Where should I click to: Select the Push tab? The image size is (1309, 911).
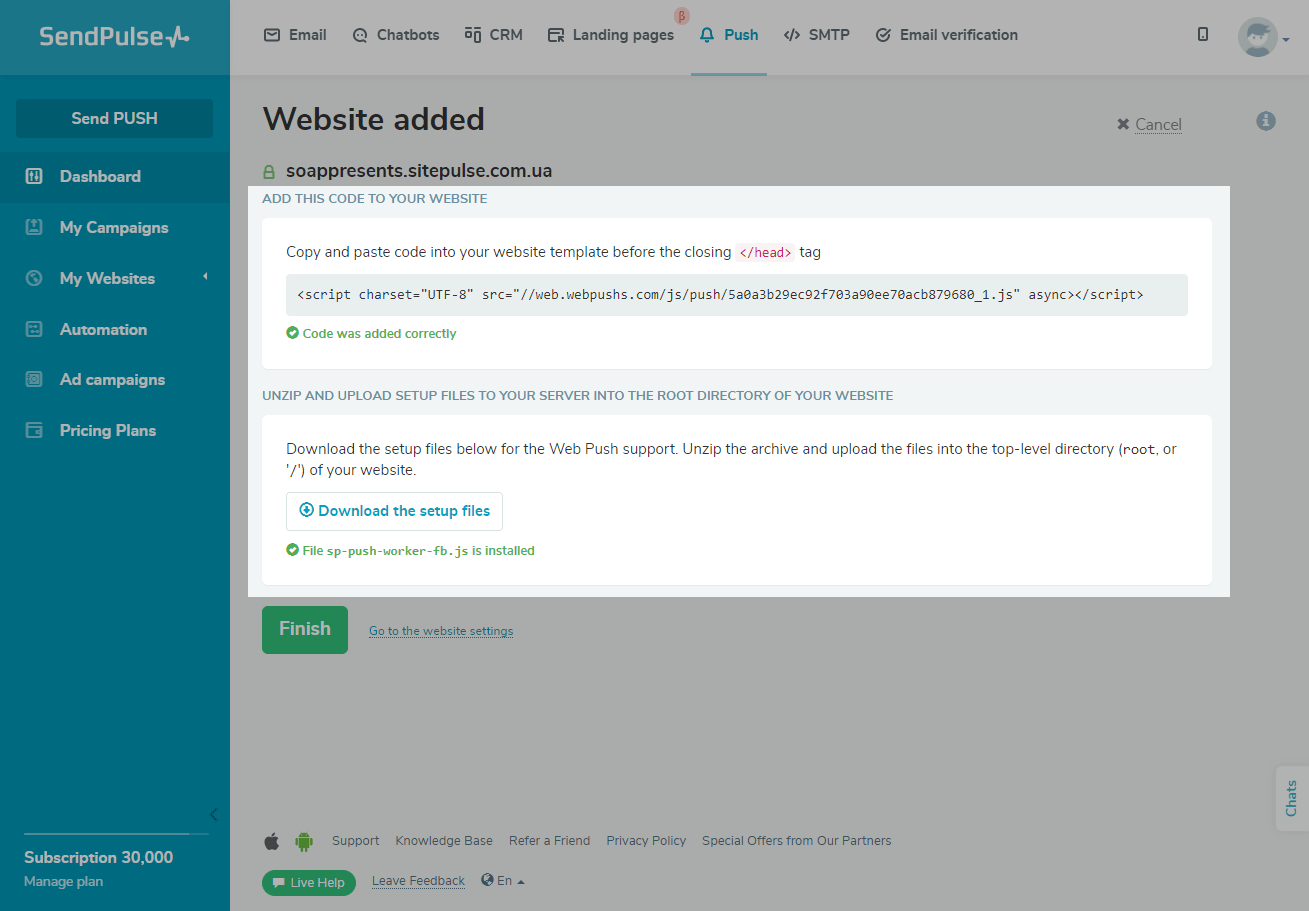click(x=729, y=35)
